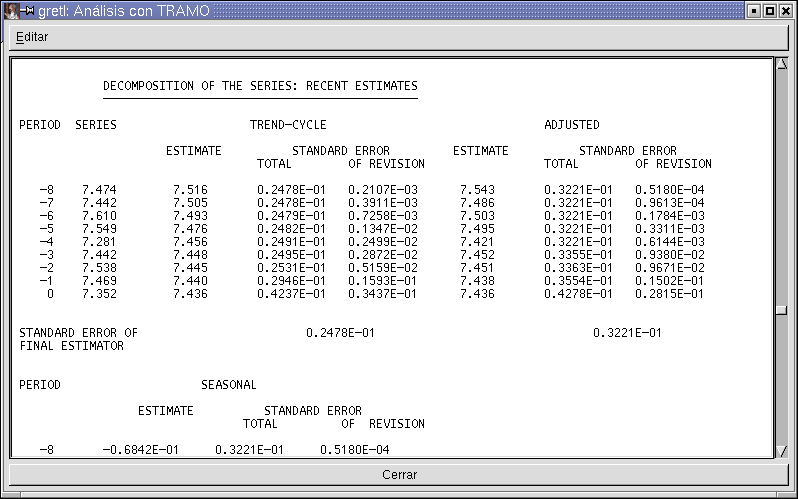Image resolution: width=798 pixels, height=499 pixels.
Task: Click adjusted estimate 7.421
Action: [477, 242]
